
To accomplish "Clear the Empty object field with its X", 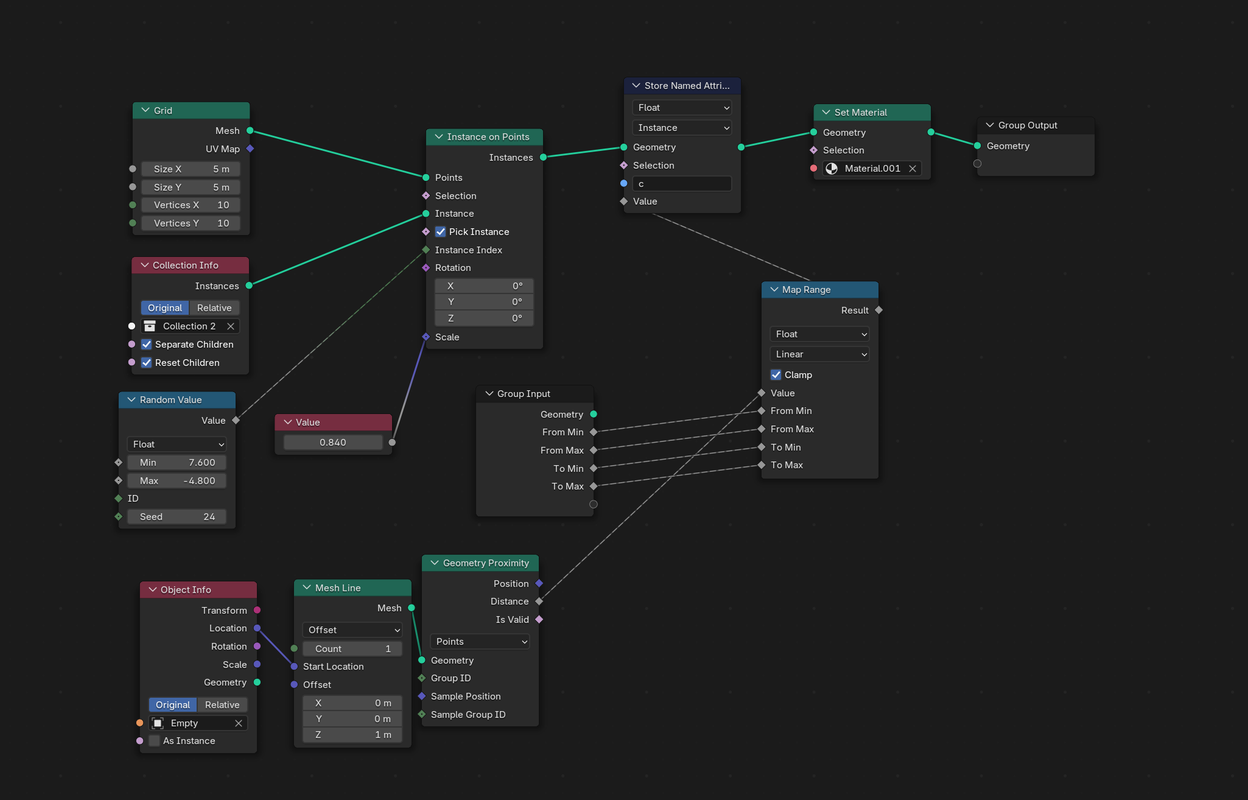I will pos(238,723).
